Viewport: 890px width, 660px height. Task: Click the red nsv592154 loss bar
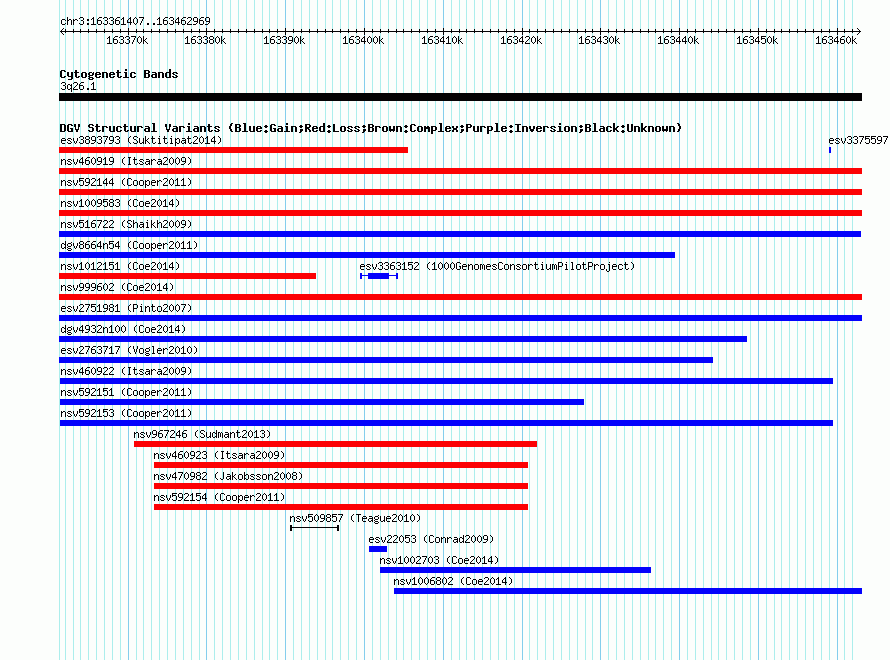(341, 507)
